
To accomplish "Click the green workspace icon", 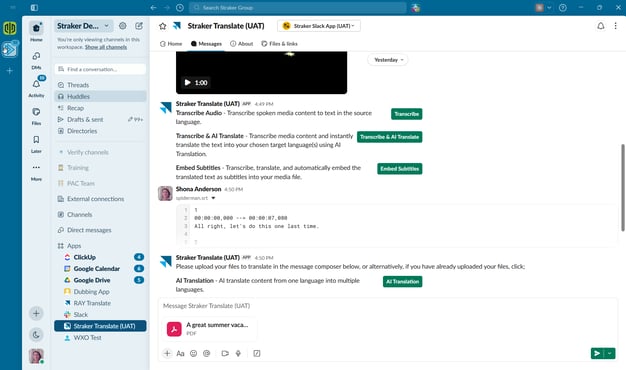I will coord(10,28).
